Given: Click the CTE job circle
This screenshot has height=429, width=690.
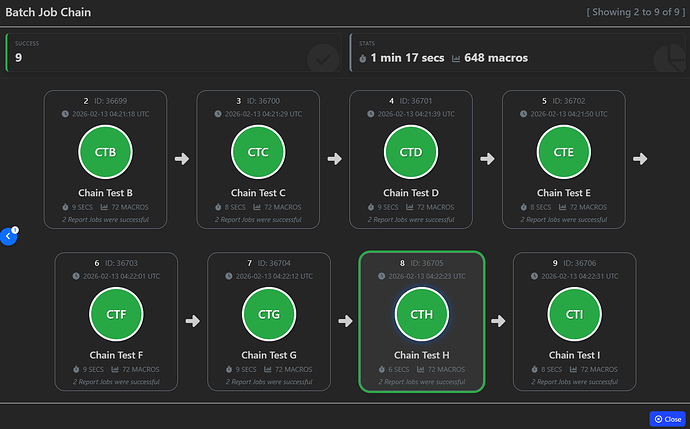Looking at the screenshot, I should click(564, 152).
